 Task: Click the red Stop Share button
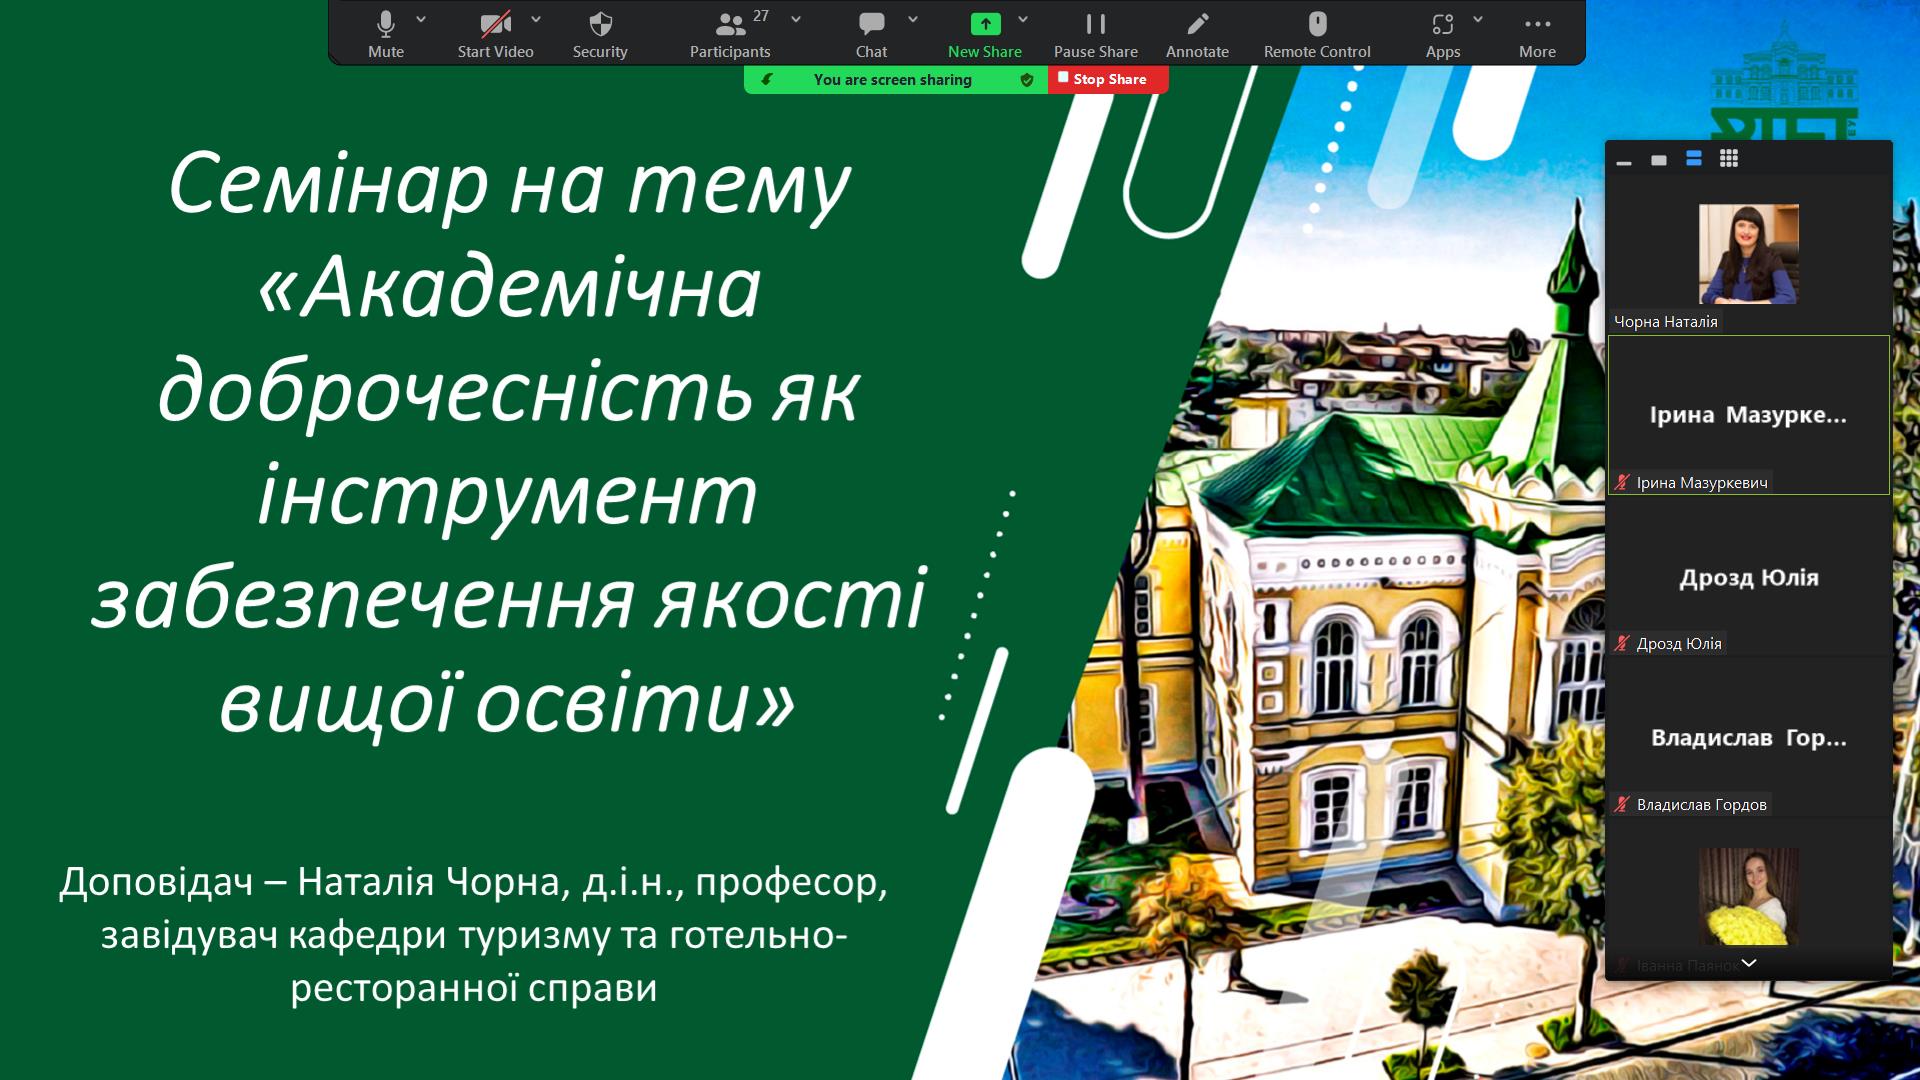tap(1108, 79)
